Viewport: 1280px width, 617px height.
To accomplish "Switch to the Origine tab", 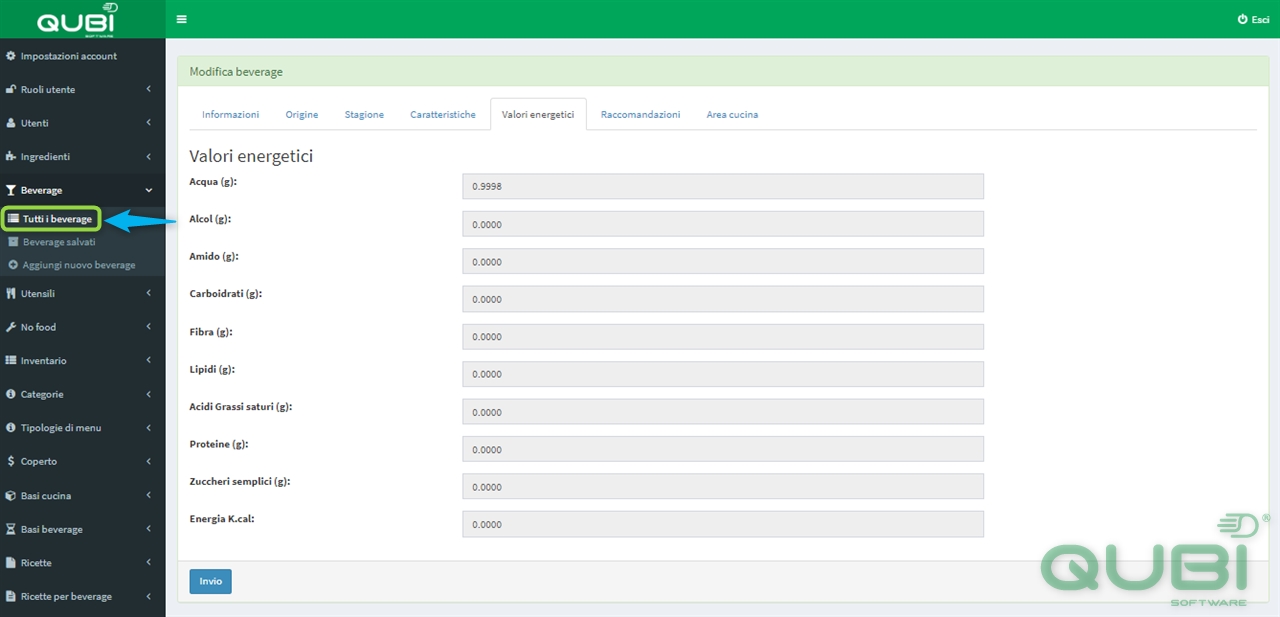I will 302,115.
